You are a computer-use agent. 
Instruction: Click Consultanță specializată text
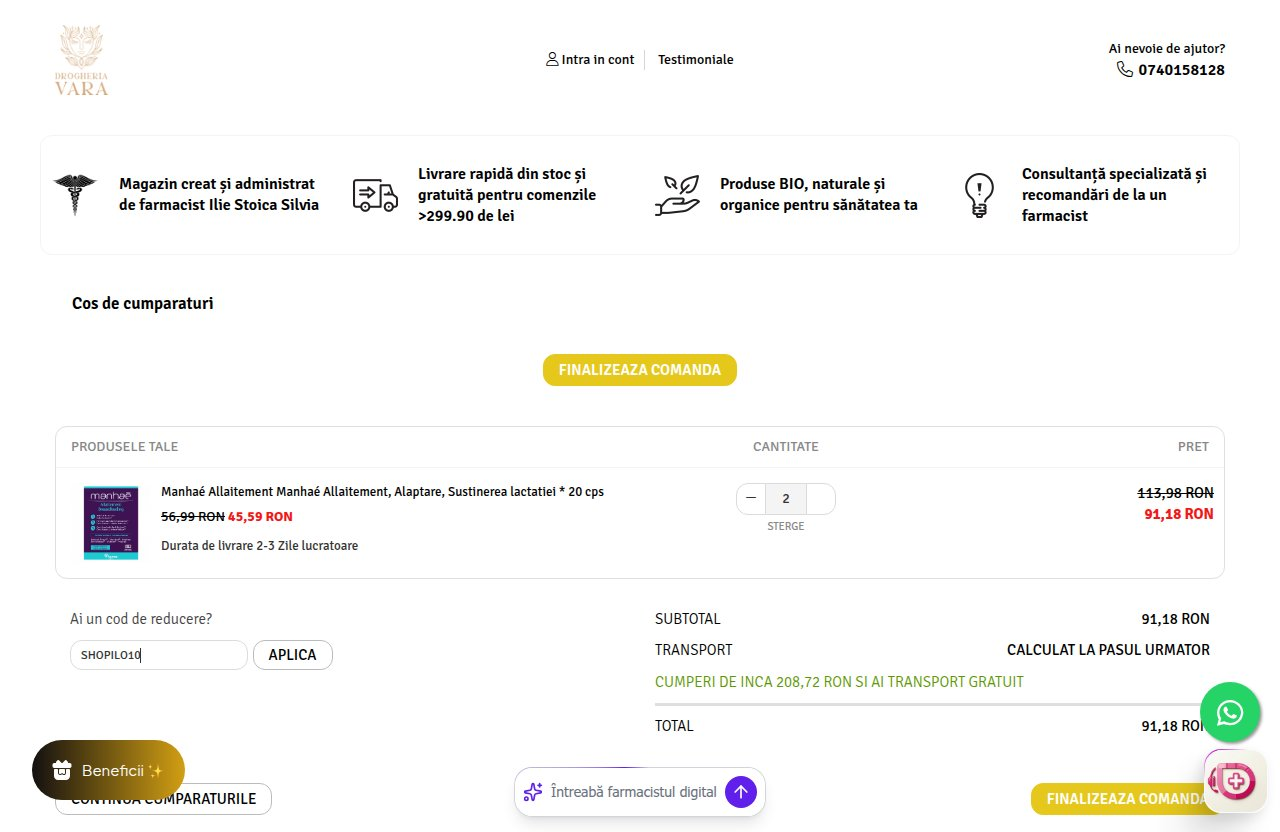[x=1114, y=195]
